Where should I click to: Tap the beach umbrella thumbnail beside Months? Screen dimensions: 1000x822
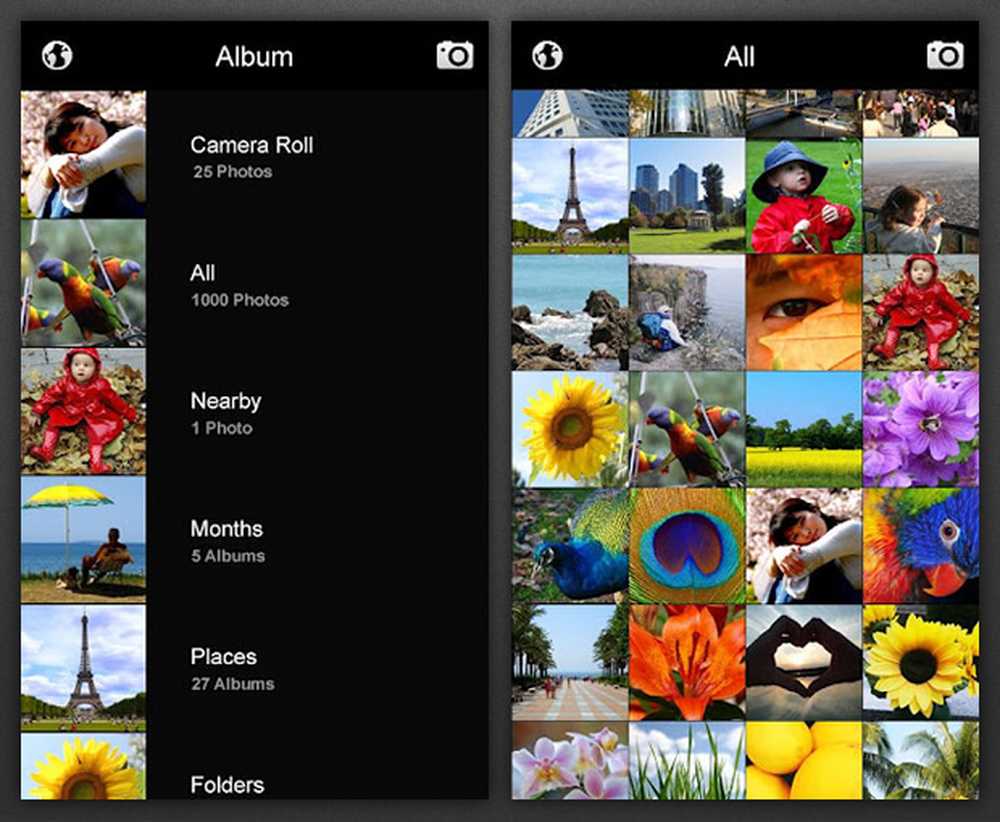click(x=84, y=539)
